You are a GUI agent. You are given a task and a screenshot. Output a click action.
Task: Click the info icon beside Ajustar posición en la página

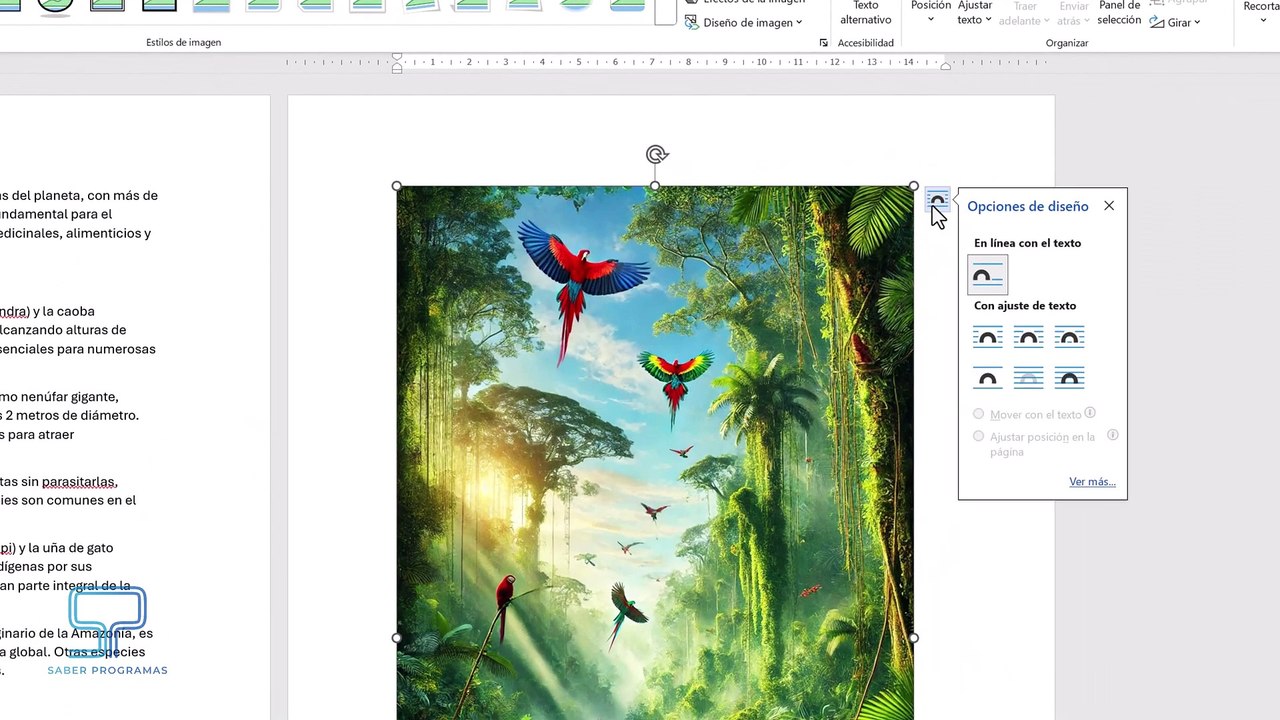click(x=1113, y=435)
